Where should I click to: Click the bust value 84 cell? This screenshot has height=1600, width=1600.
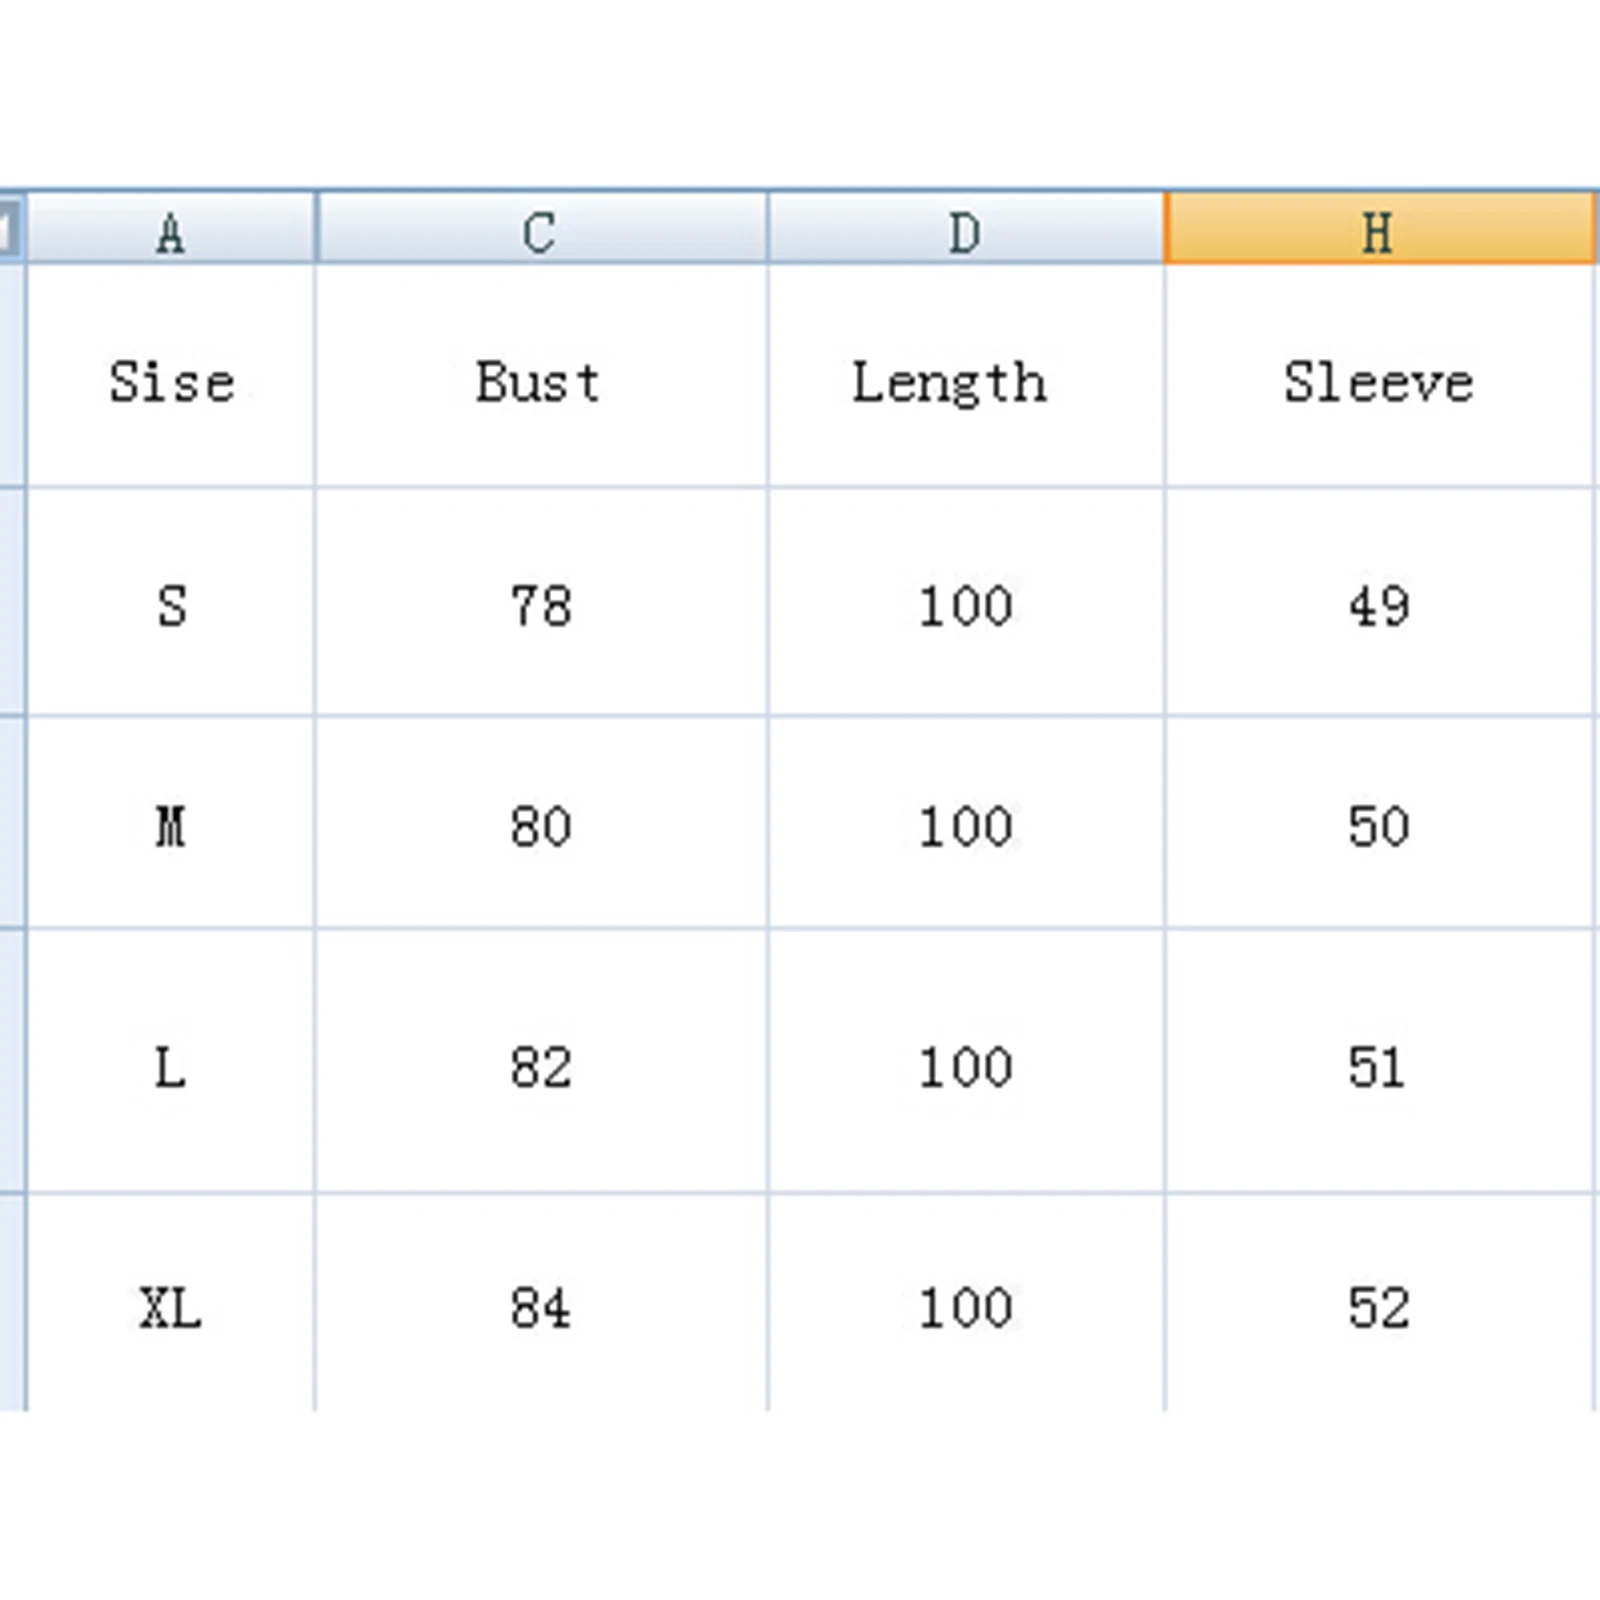[540, 1306]
